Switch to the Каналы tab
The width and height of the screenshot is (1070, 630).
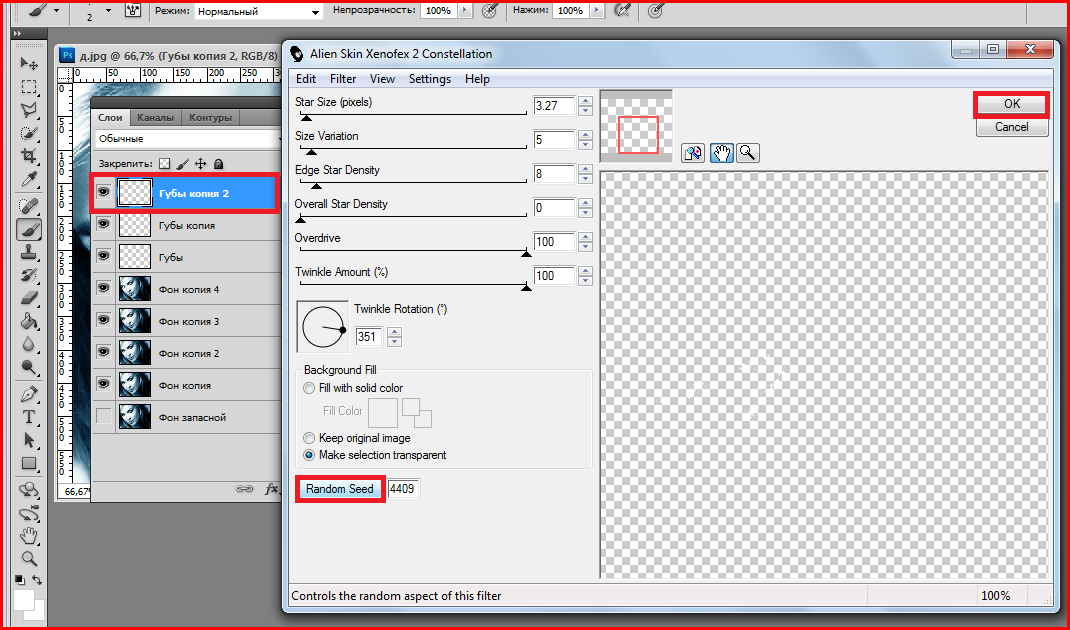[x=156, y=117]
